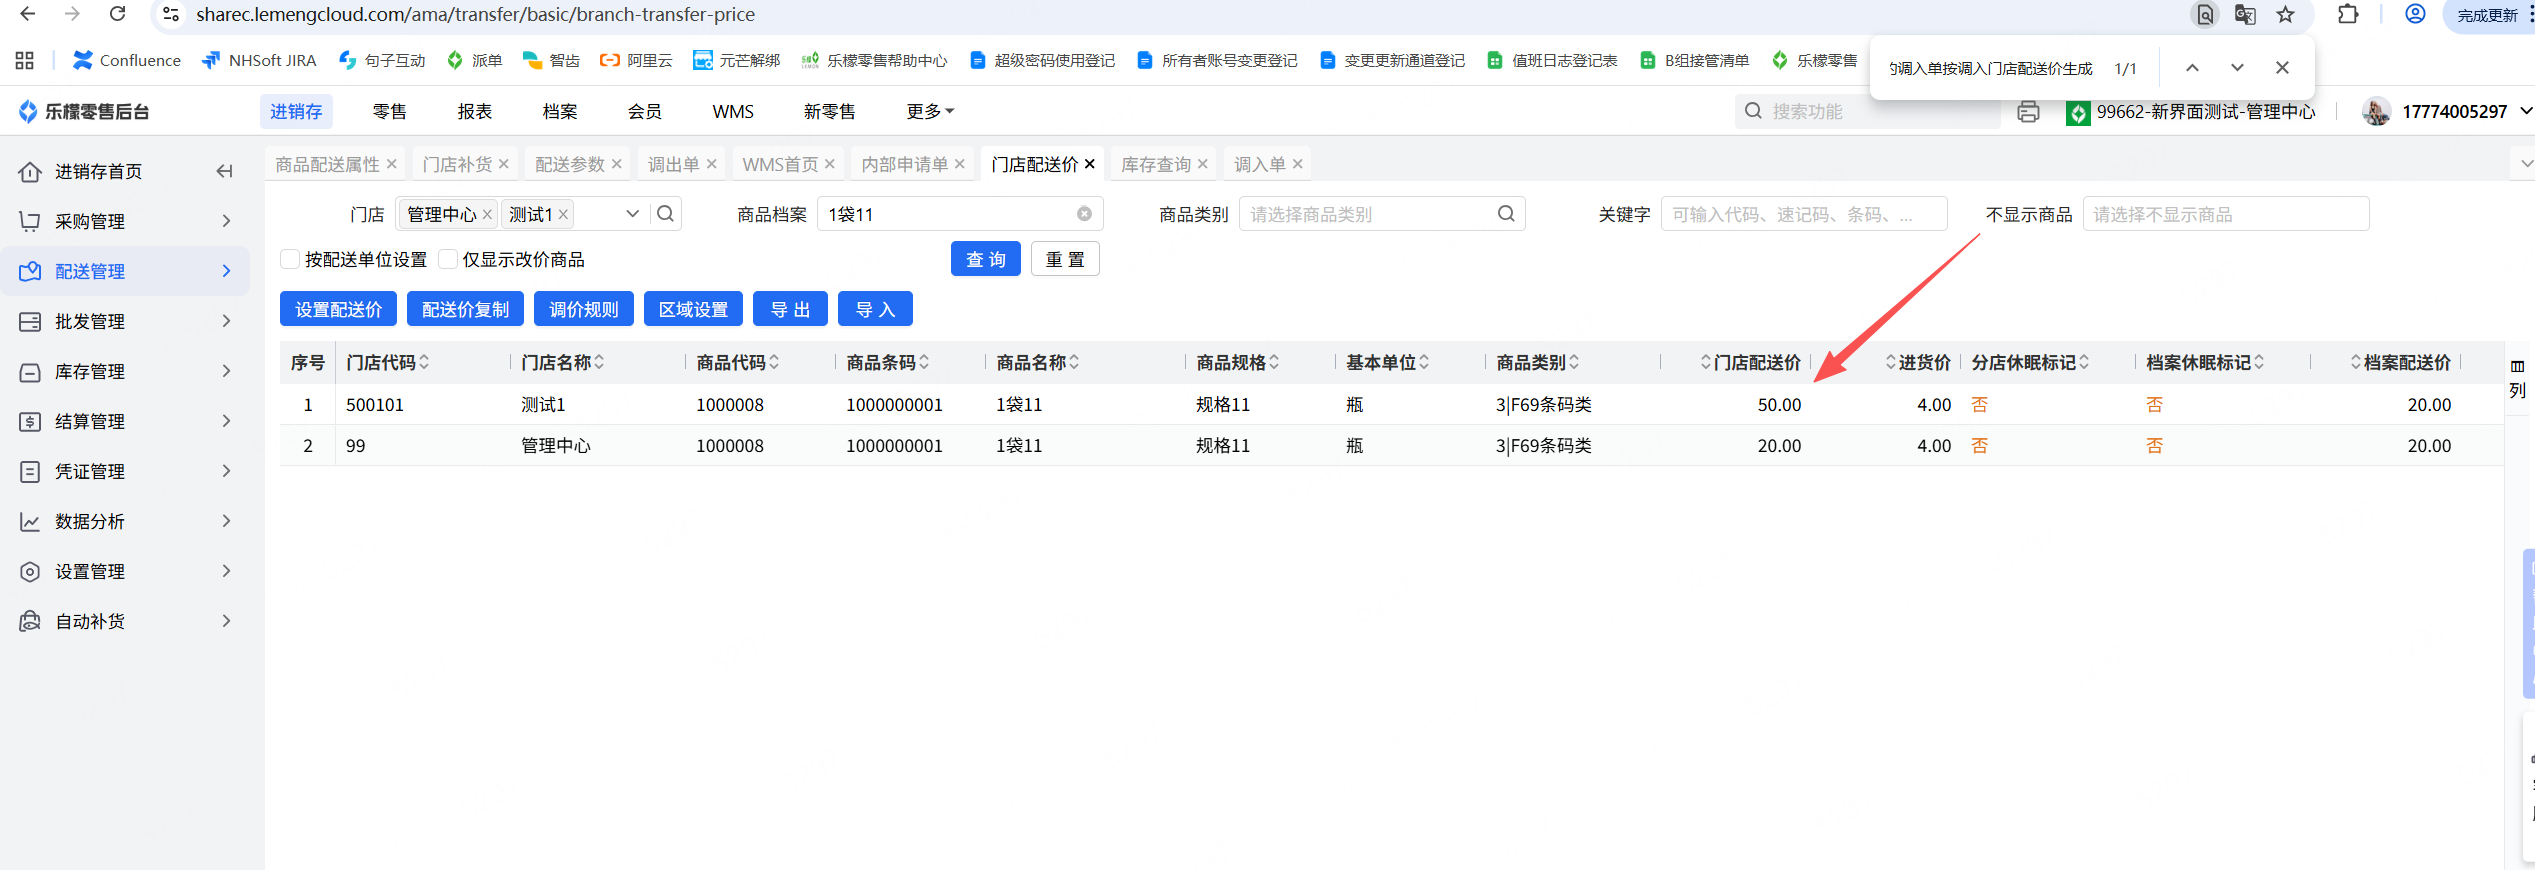
Task: Click the 商品类别 search magnifier icon
Action: 1506,214
